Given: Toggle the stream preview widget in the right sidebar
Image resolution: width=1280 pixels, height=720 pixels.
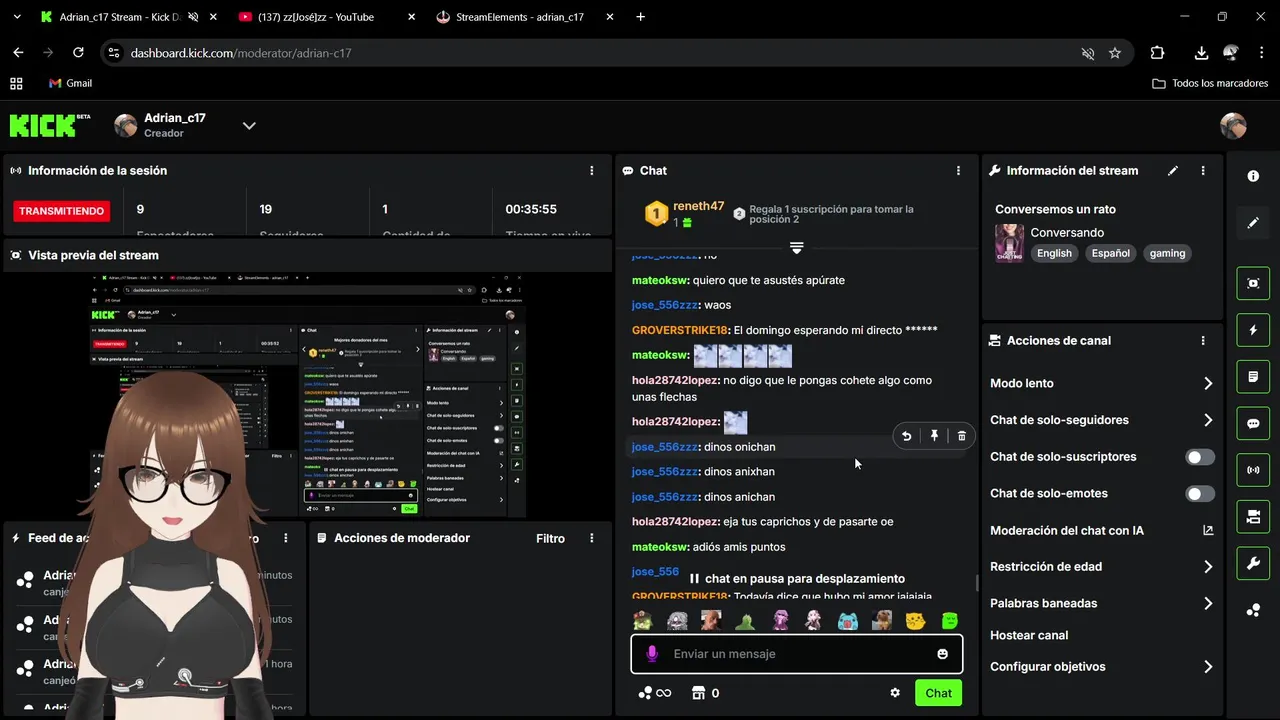Looking at the screenshot, I should tap(1253, 283).
